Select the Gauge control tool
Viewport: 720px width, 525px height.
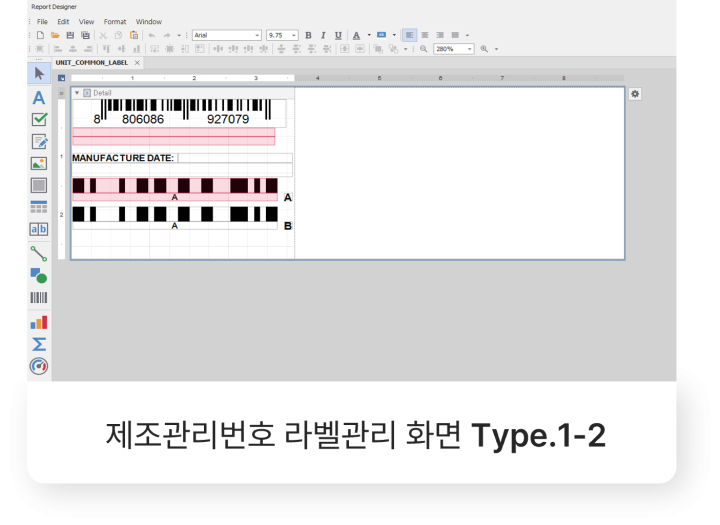(39, 366)
